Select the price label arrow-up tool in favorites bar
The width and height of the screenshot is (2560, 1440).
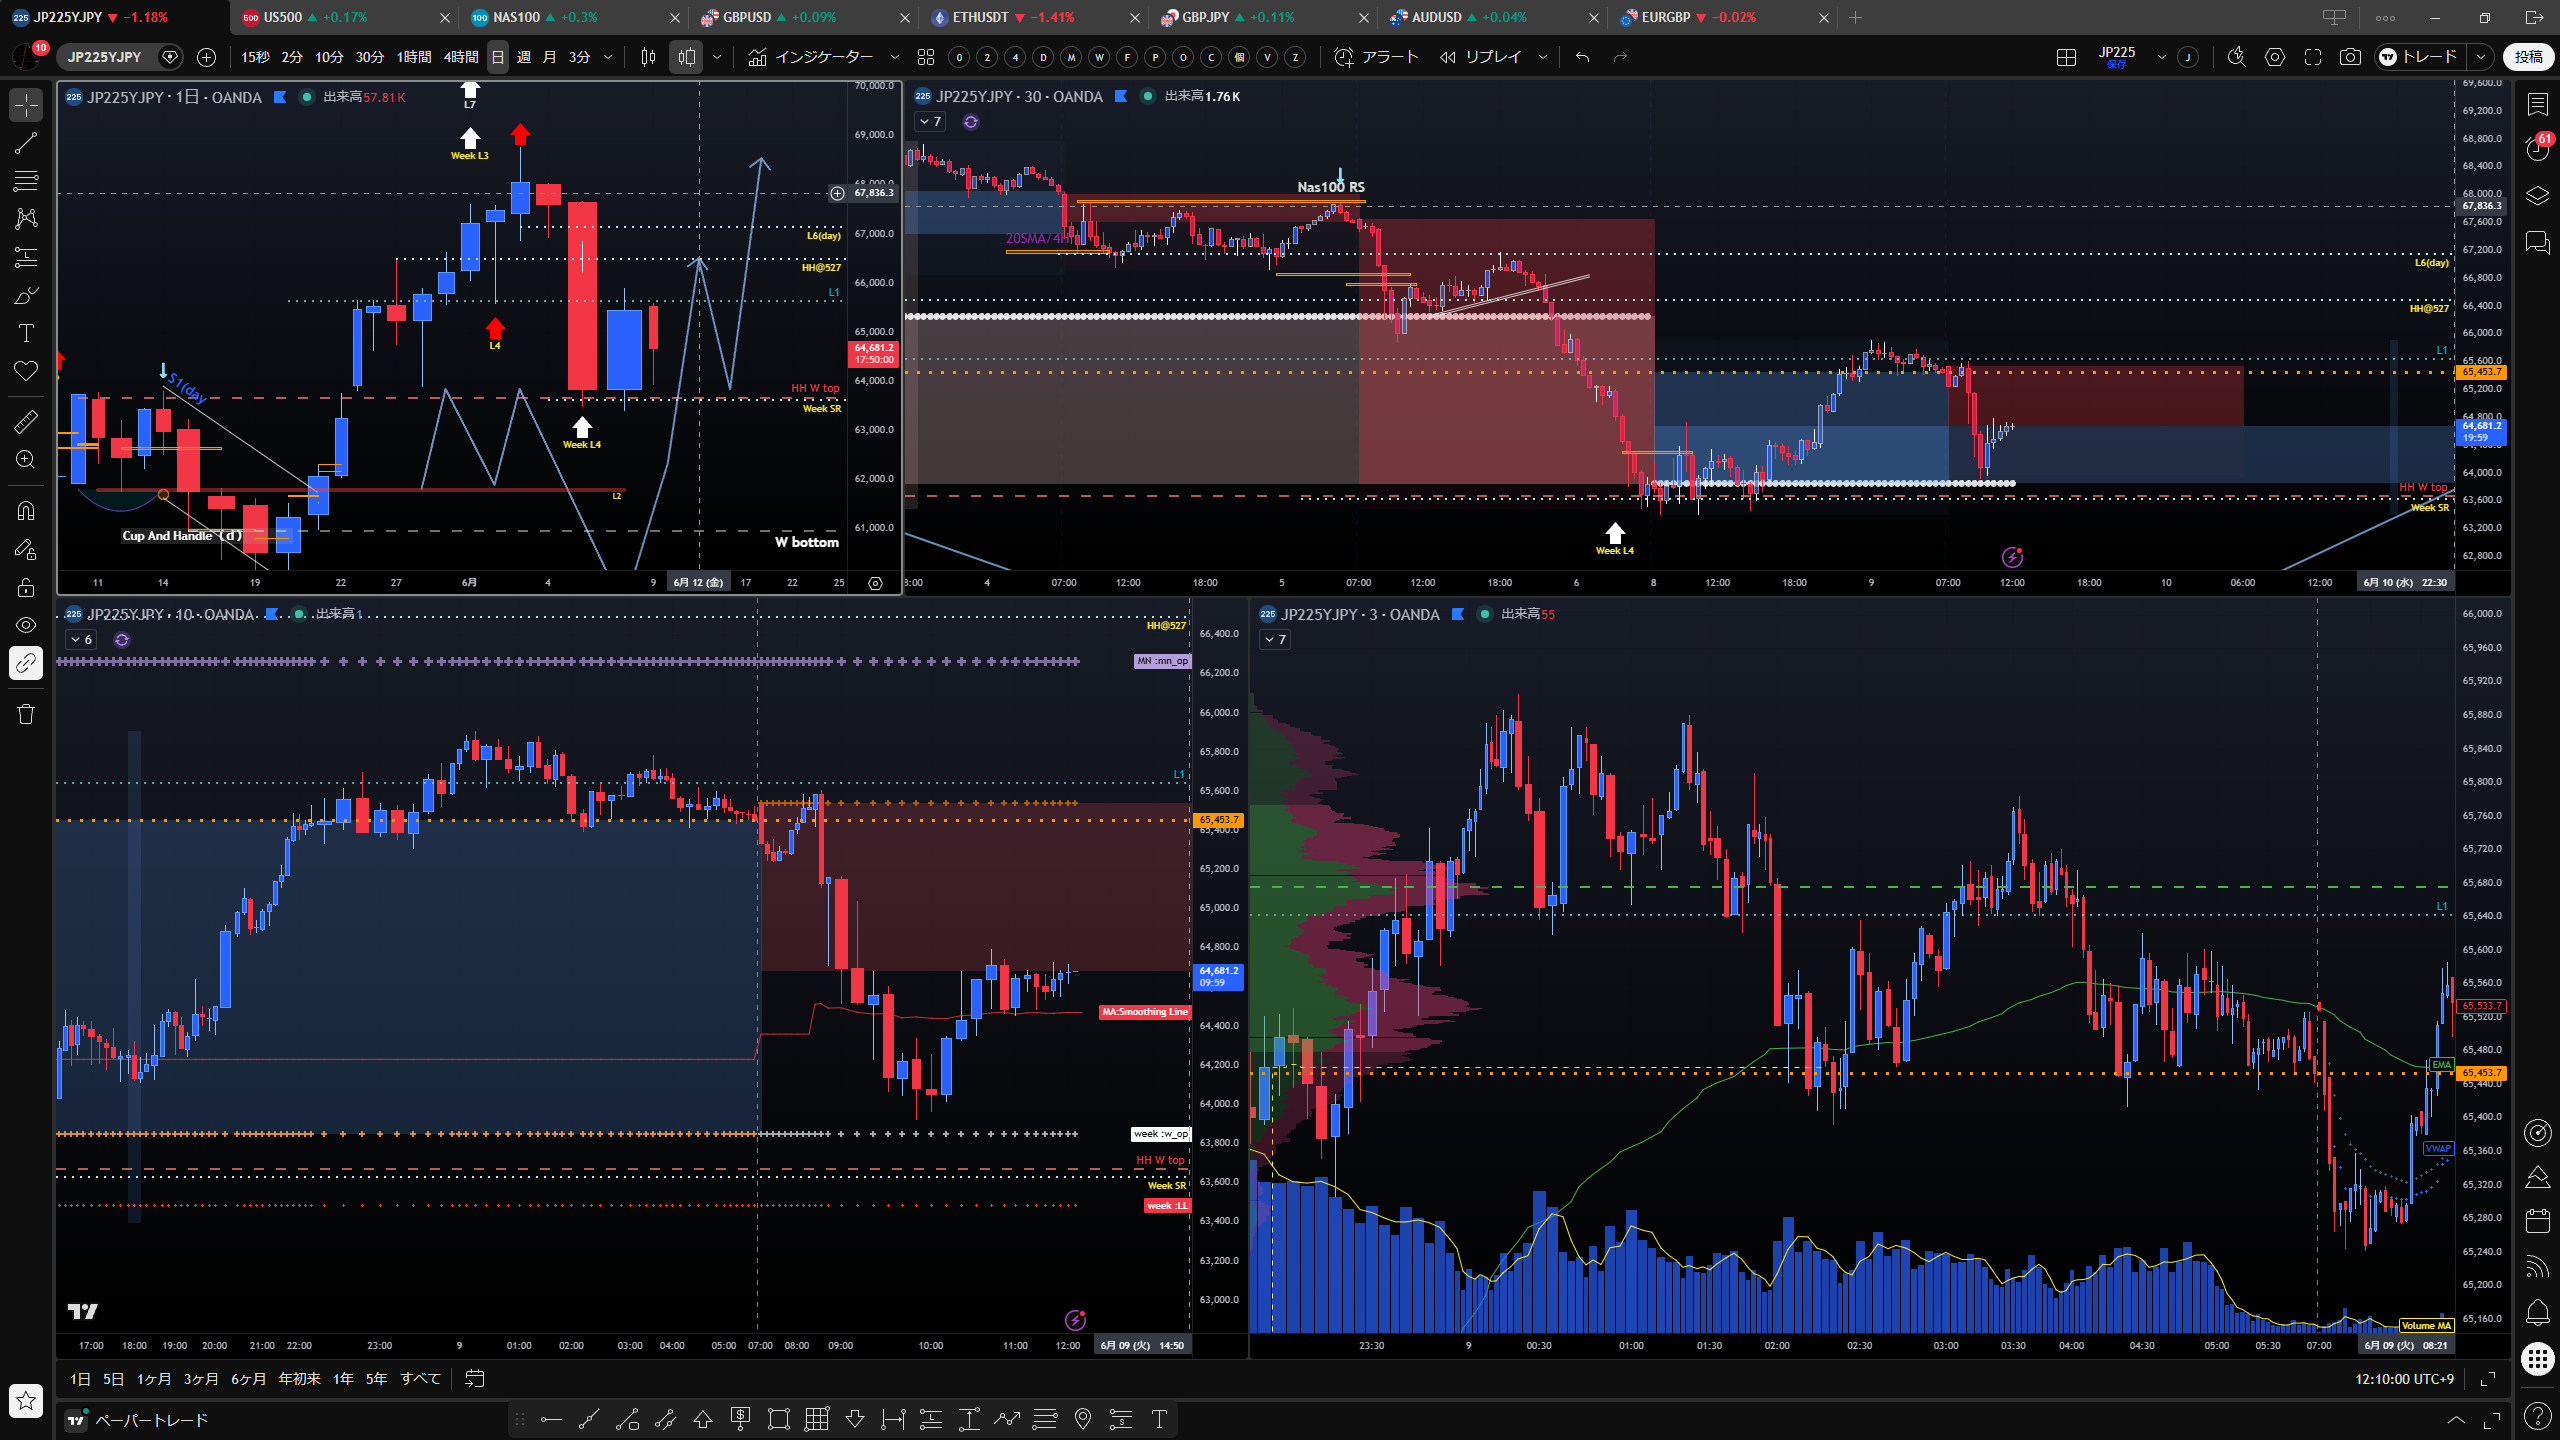pyautogui.click(x=703, y=1419)
